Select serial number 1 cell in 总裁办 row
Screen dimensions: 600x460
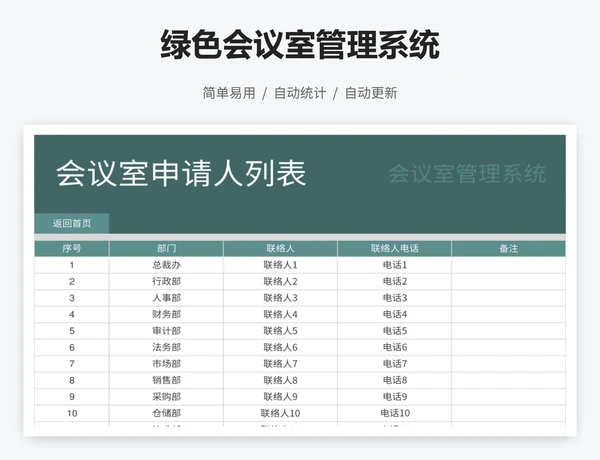[72, 265]
